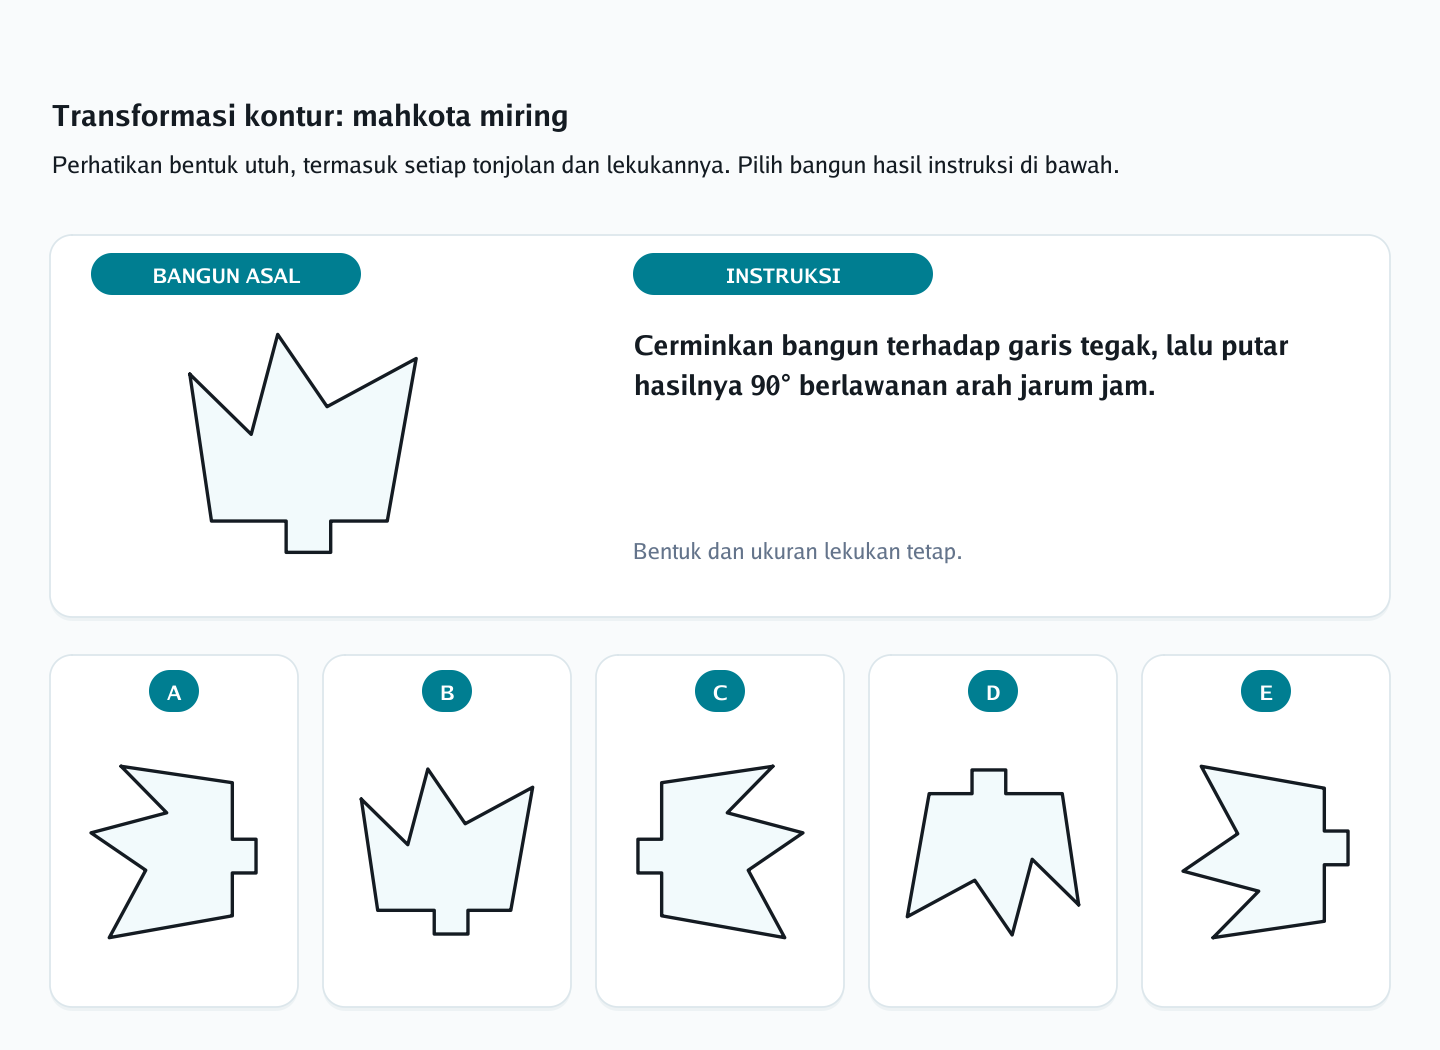
Task: Select answer option C badge
Action: [720, 691]
